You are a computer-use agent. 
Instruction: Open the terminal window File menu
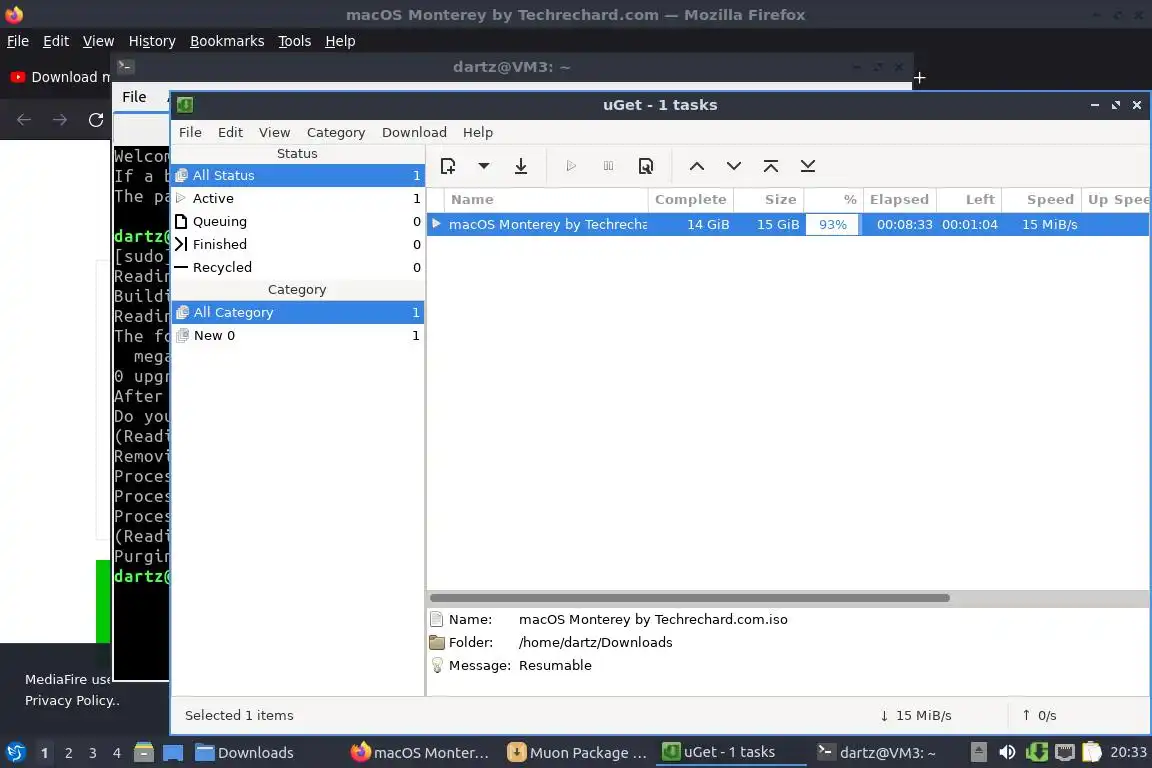134,97
